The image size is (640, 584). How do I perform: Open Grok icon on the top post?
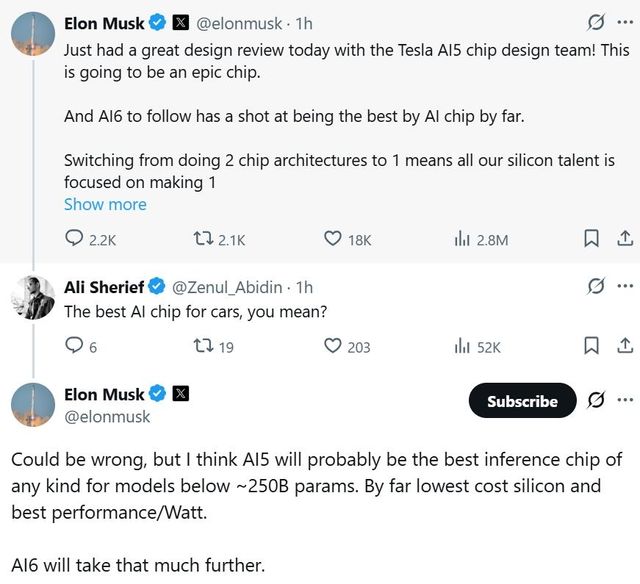pos(596,22)
